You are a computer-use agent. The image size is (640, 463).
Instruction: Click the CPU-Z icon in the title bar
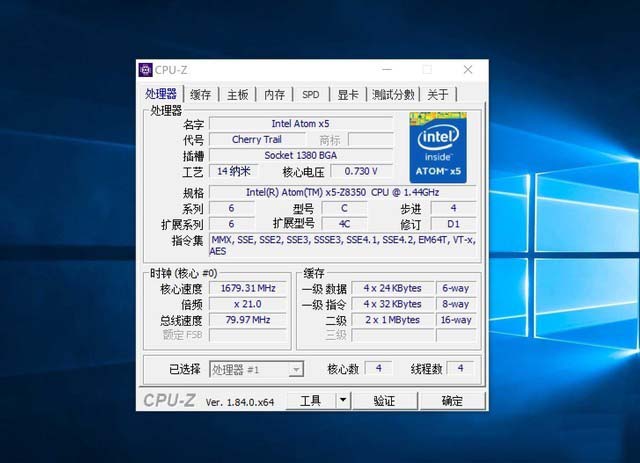[x=145, y=70]
